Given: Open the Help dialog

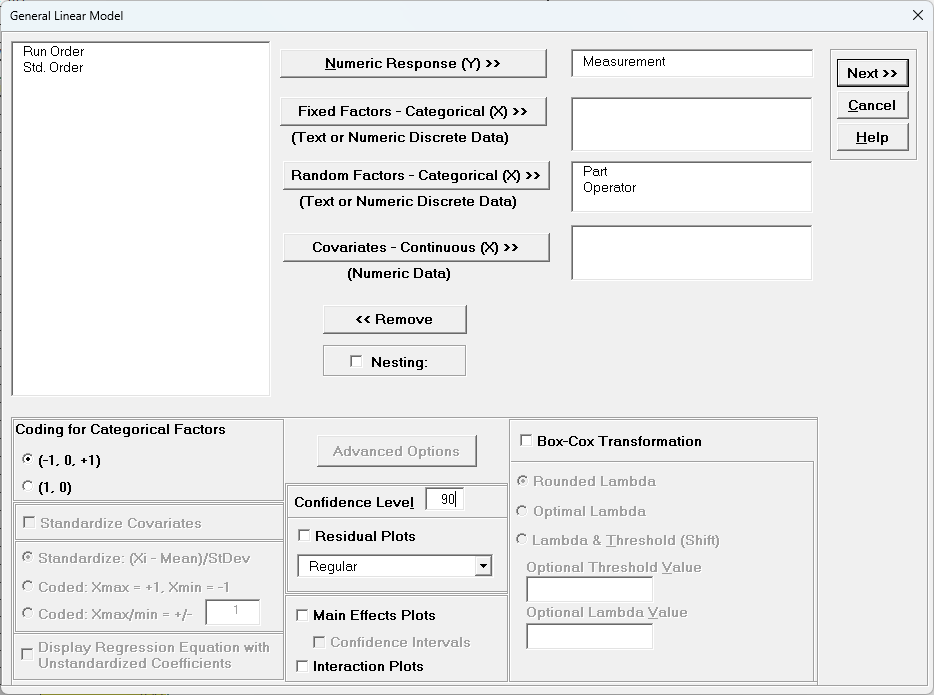Looking at the screenshot, I should pyautogui.click(x=871, y=137).
